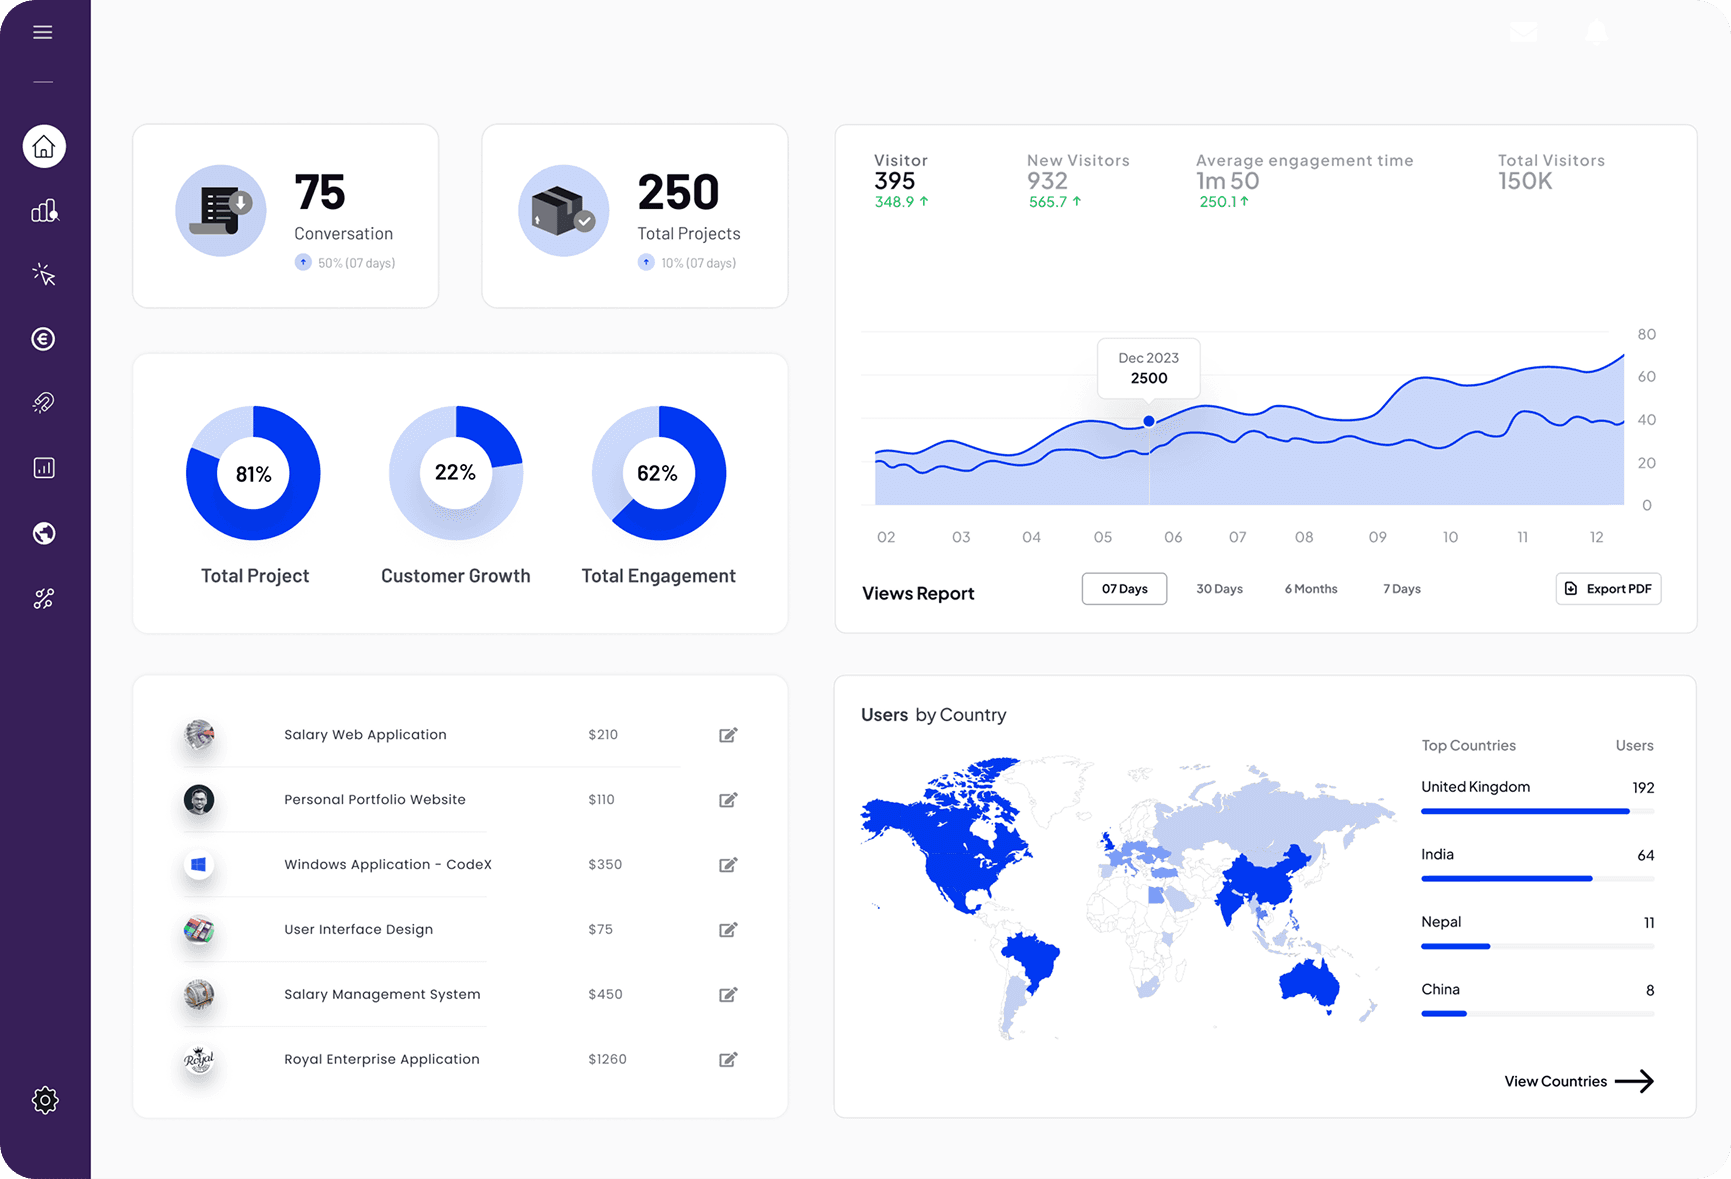Click the 'Total Visitors' 150K stat
The image size is (1731, 1179).
1551,172
